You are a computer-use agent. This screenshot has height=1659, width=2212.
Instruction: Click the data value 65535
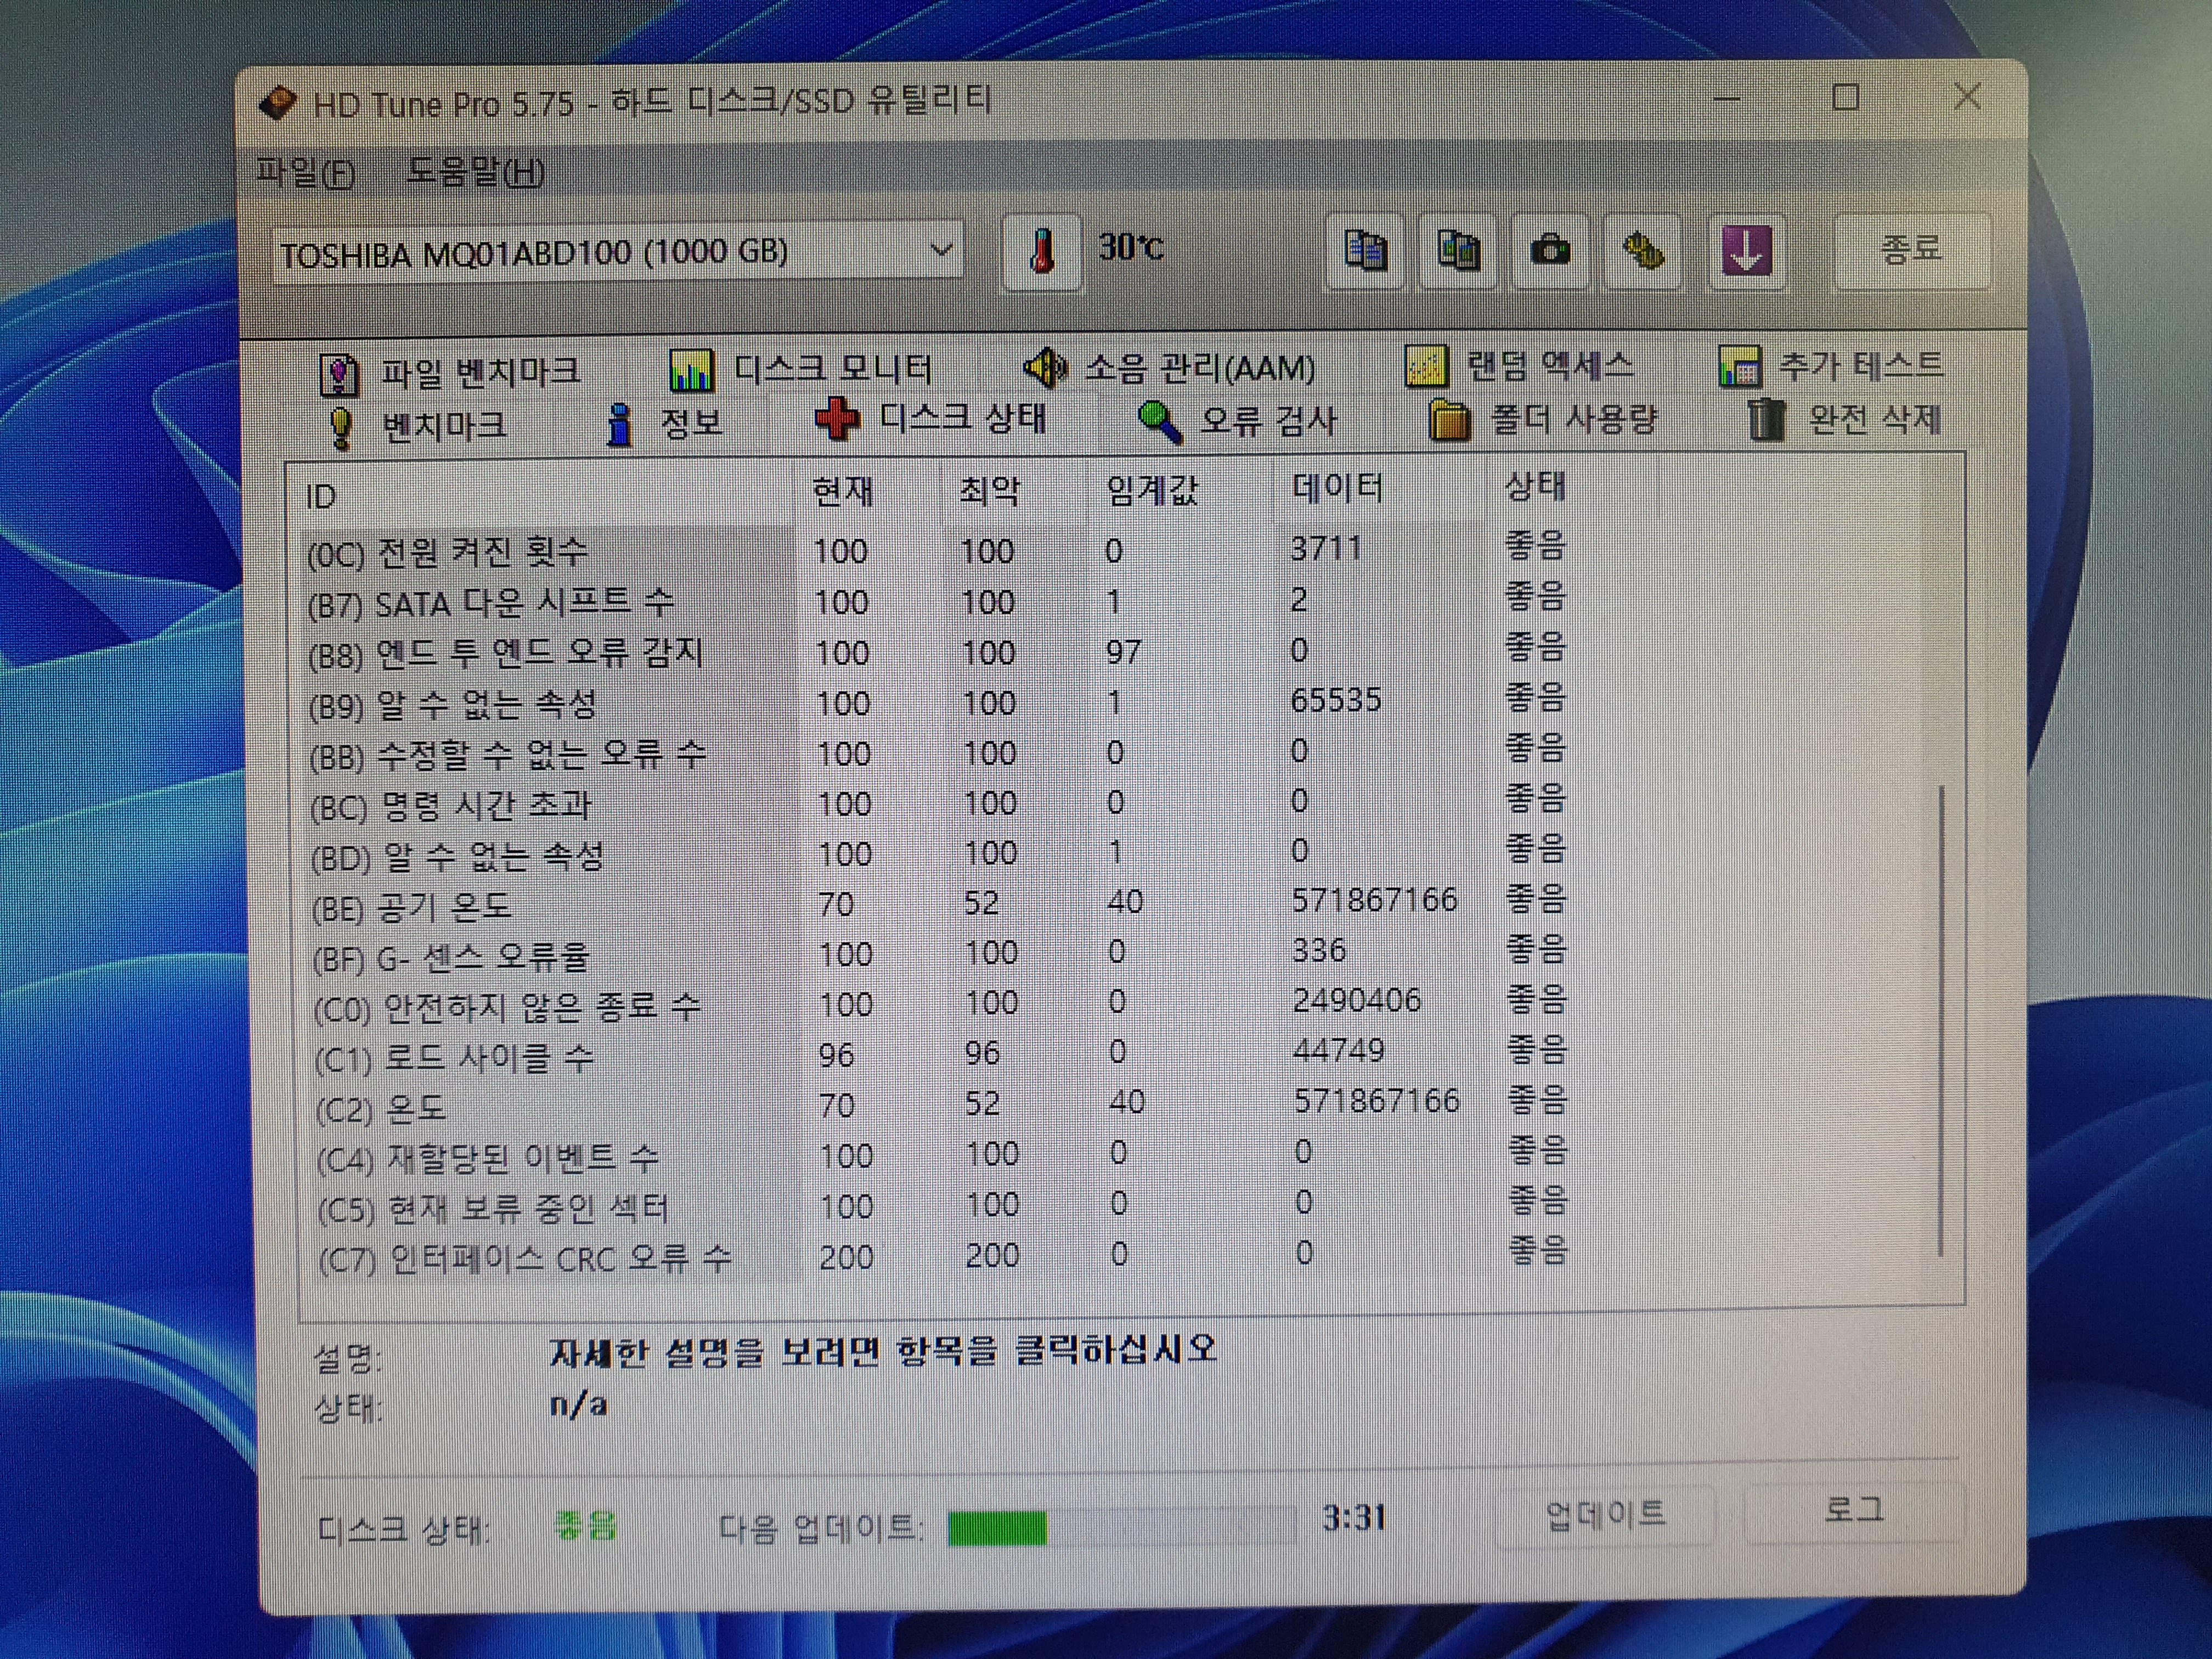[x=1336, y=700]
